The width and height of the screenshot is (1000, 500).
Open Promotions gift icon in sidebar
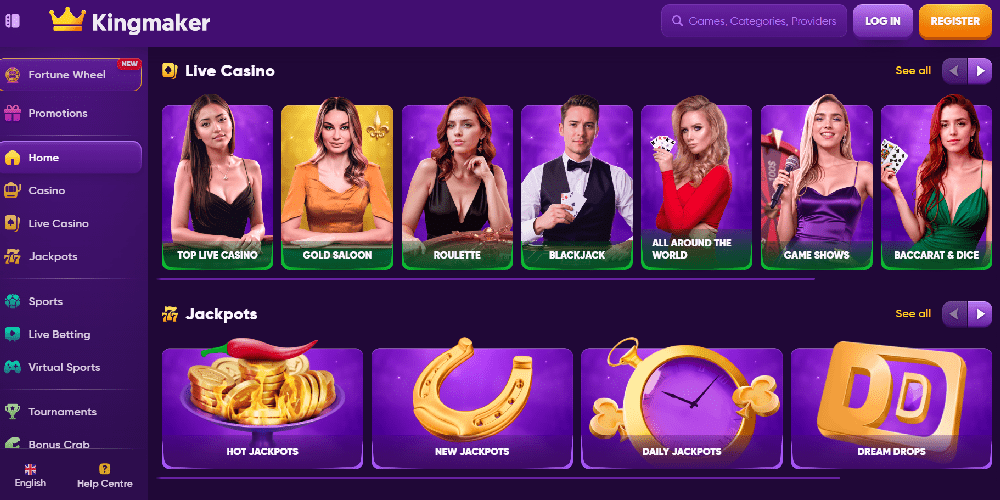[12, 113]
